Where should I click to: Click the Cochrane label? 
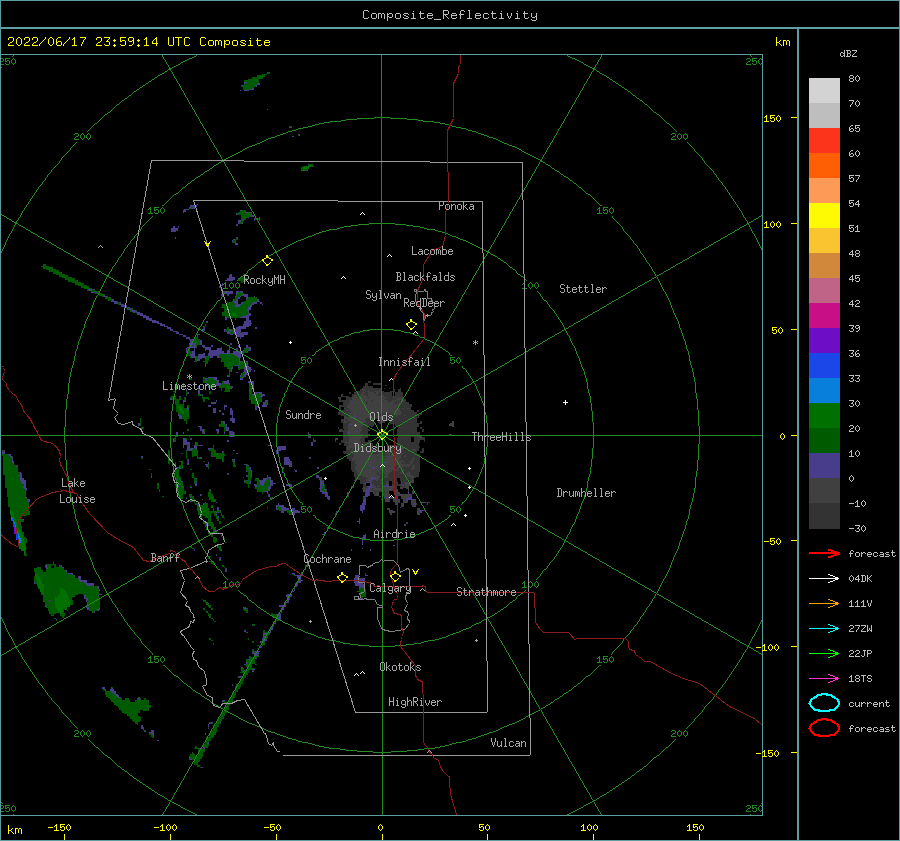pyautogui.click(x=327, y=559)
